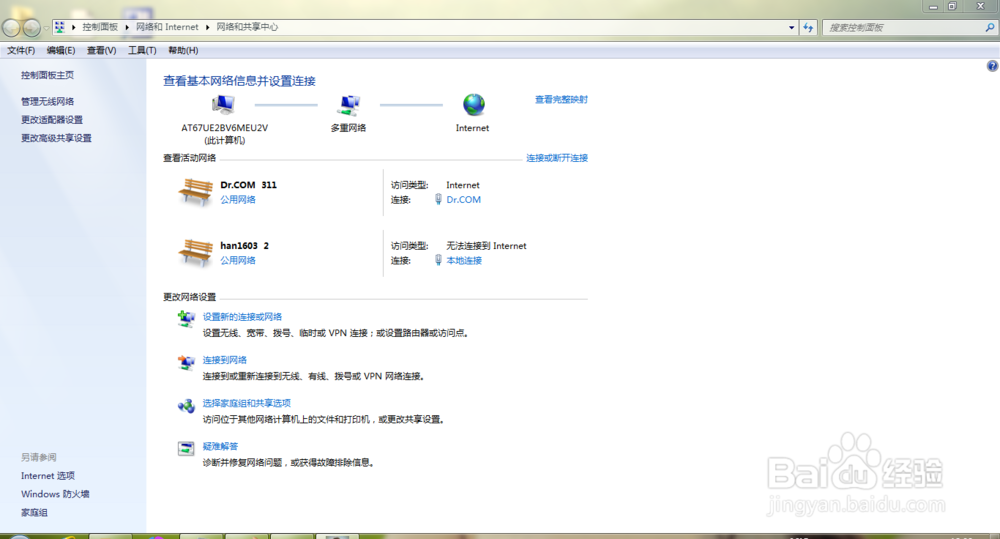1000x539 pixels.
Task: Click the 选择家庭组和共享选项 link
Action: tap(247, 404)
